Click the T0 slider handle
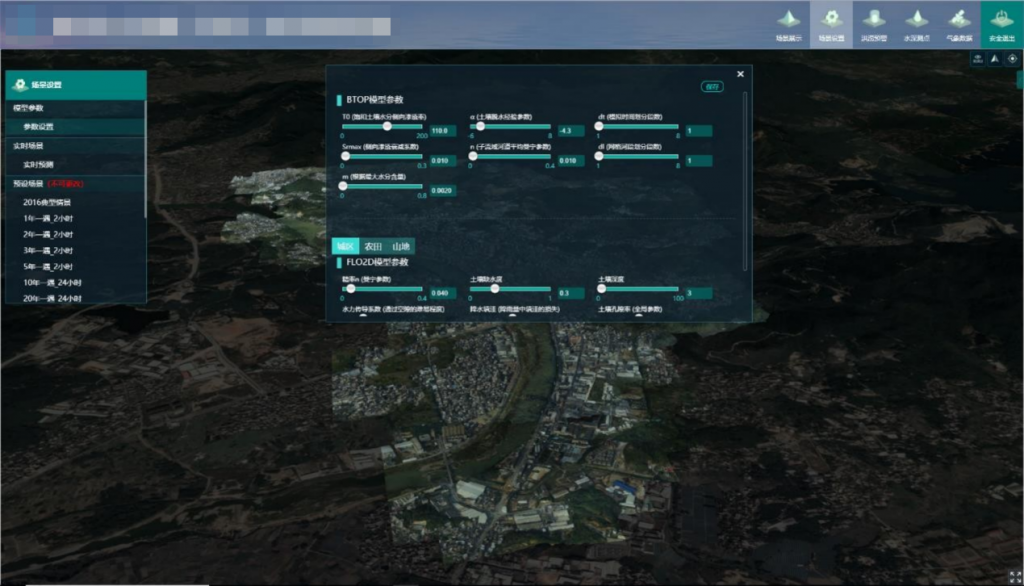This screenshot has height=586, width=1024. click(x=387, y=126)
